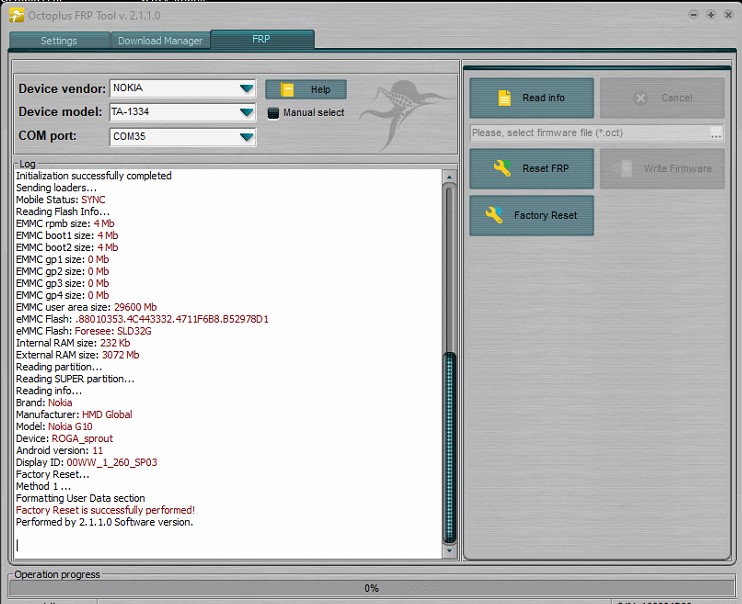The width and height of the screenshot is (742, 604).
Task: Click the Write Firmware phone icon
Action: [x=622, y=169]
